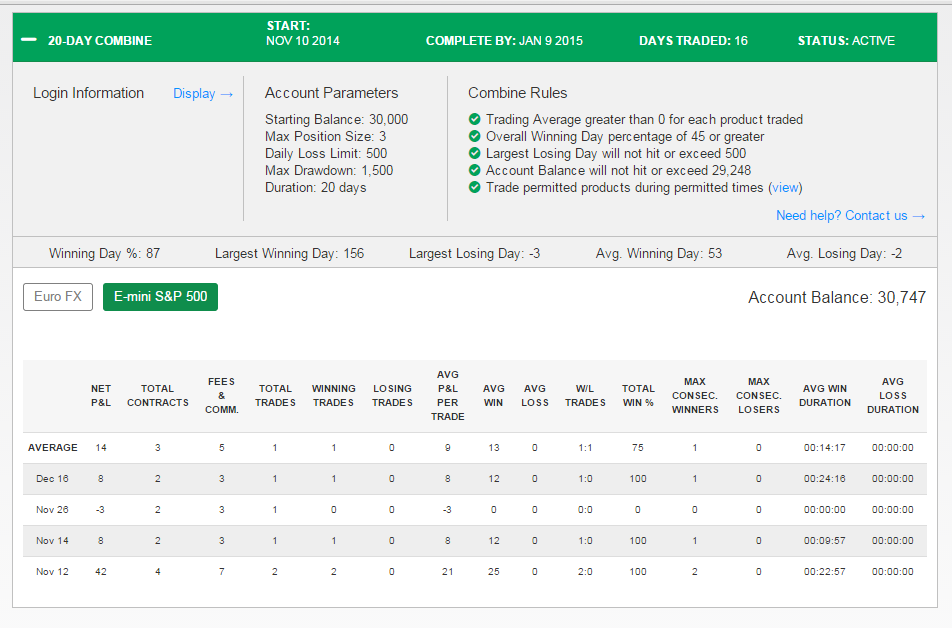Image resolution: width=952 pixels, height=628 pixels.
Task: Click the Winning Day %: 87 stat
Action: [x=104, y=253]
